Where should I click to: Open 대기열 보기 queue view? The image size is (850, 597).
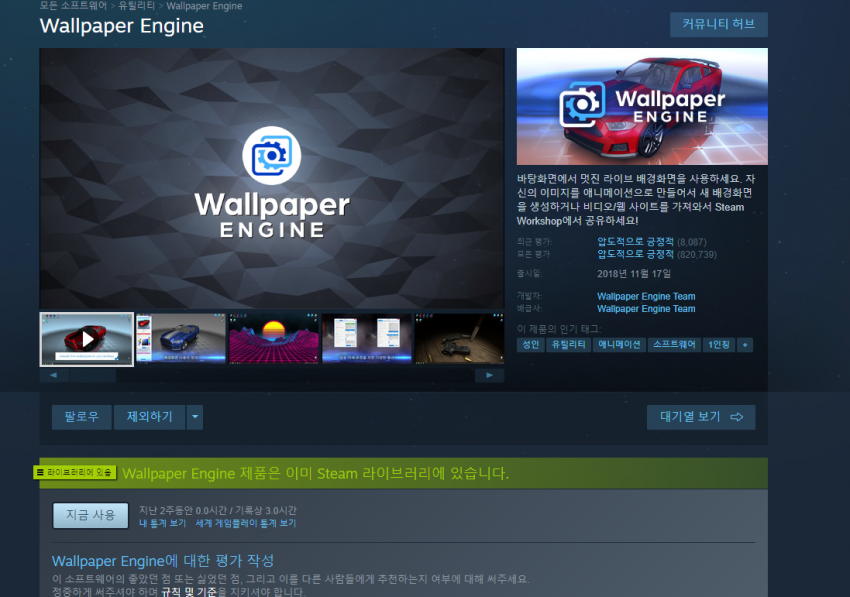pos(701,416)
